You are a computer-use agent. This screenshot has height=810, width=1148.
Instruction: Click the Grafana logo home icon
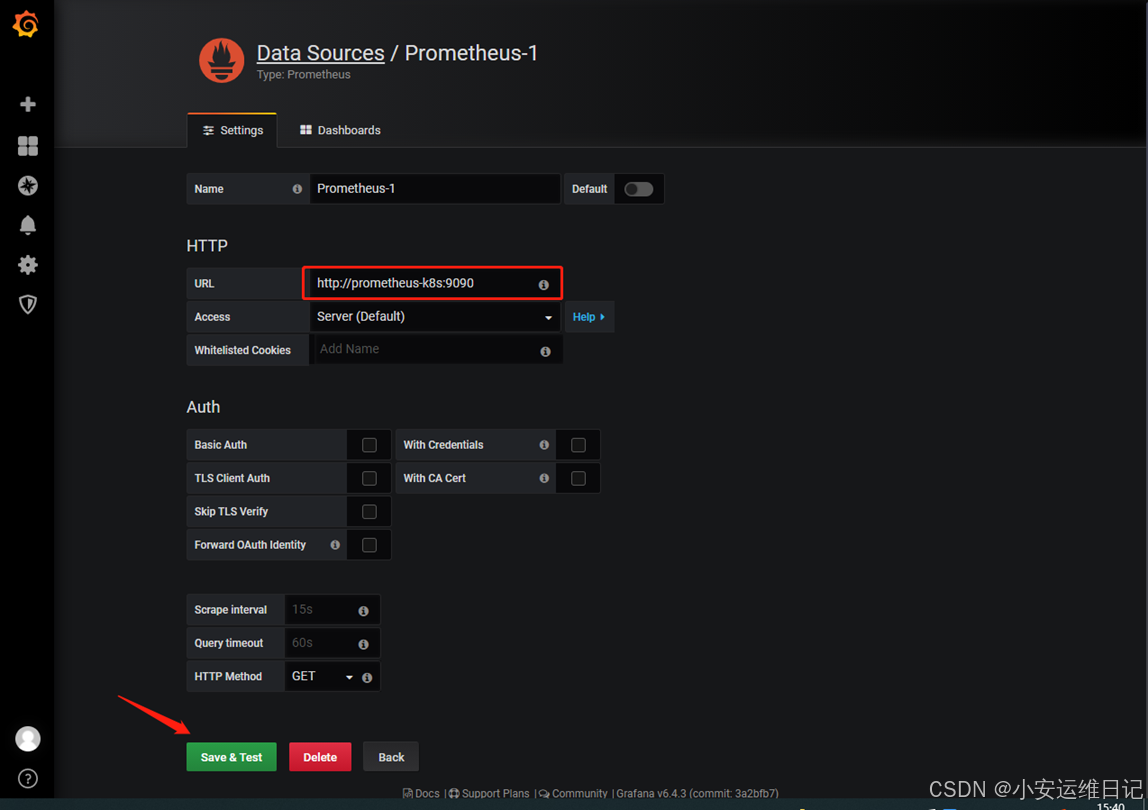pos(26,24)
